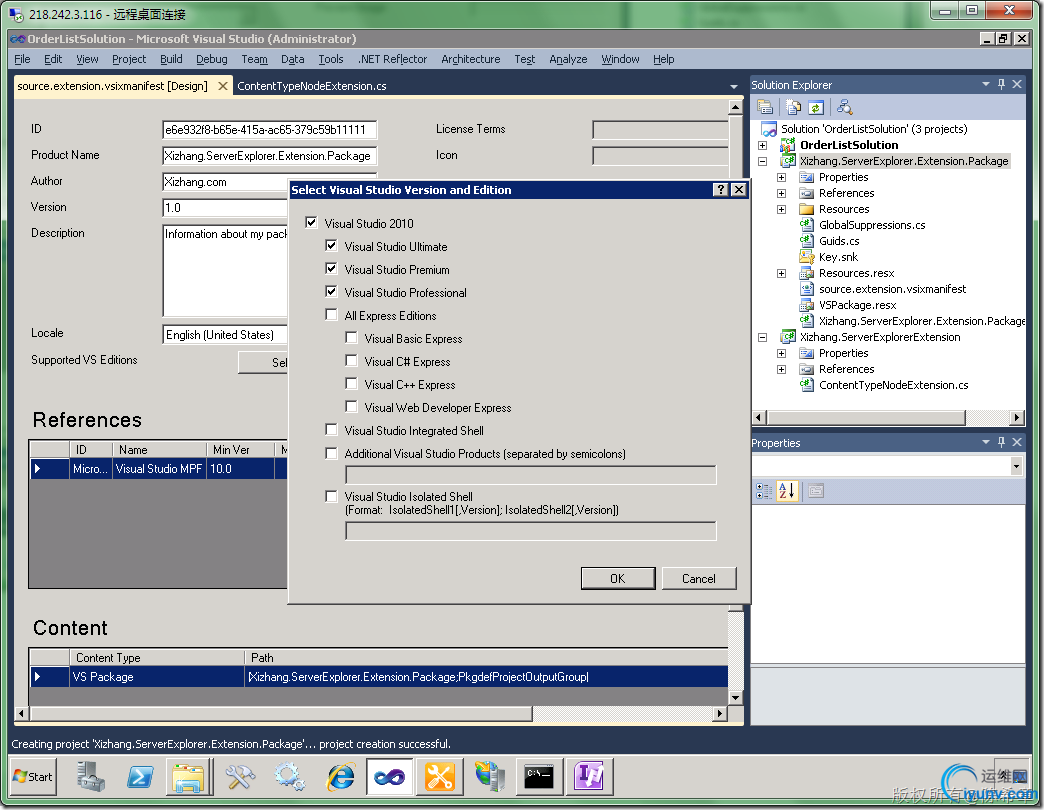
Task: Open purple application icon on taskbar
Action: [x=589, y=777]
